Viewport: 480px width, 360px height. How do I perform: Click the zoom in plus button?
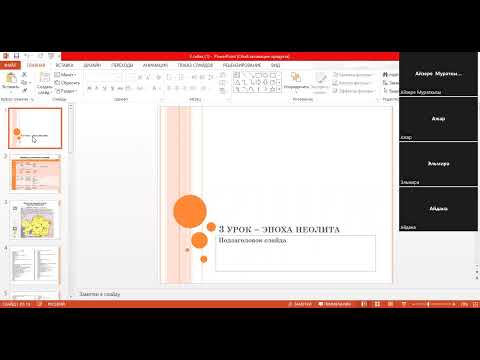point(454,304)
